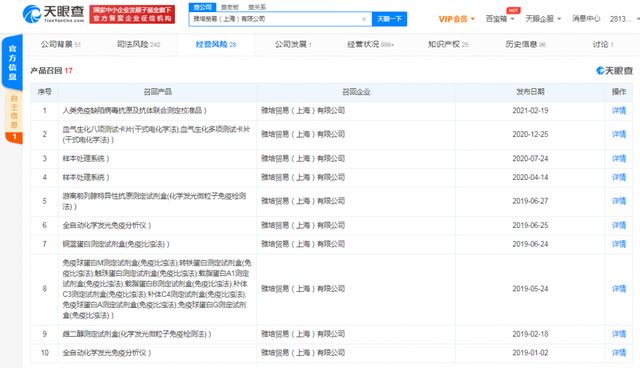Open the 百宝箱 dropdown menu

pyautogui.click(x=500, y=19)
